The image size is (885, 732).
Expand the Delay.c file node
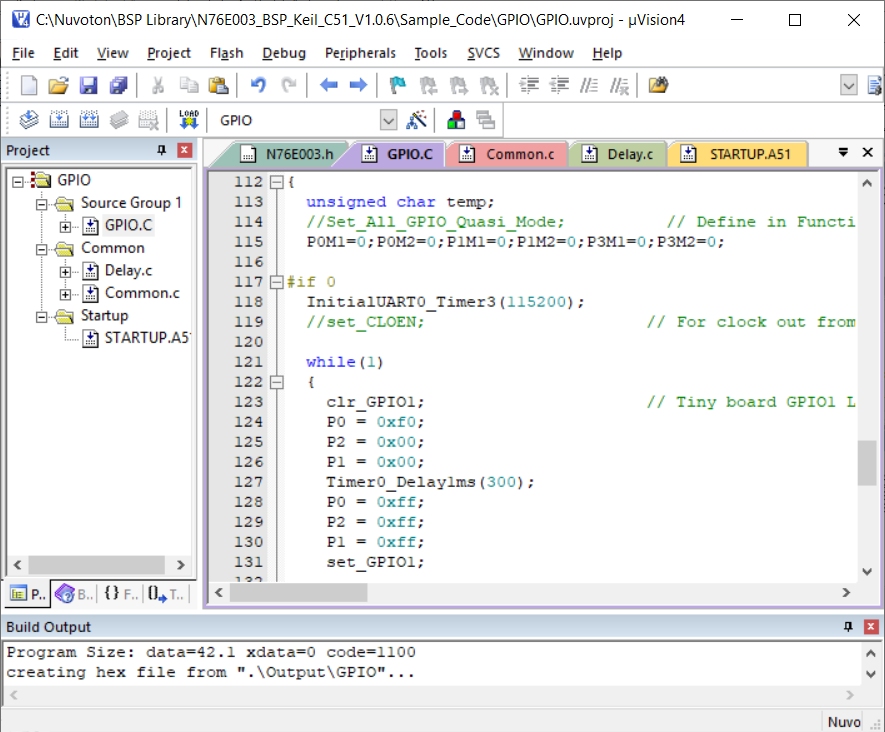pyautogui.click(x=66, y=271)
